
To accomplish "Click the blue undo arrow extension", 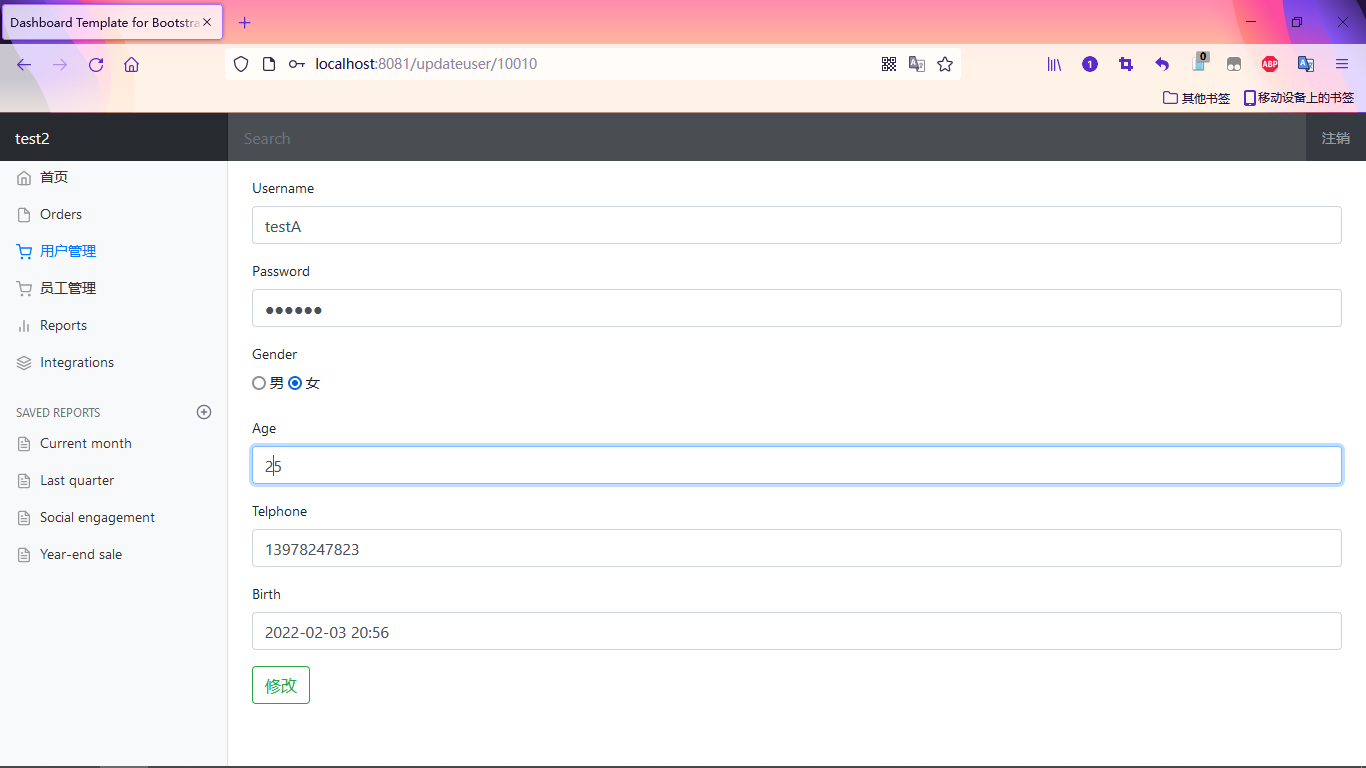I will pyautogui.click(x=1162, y=64).
